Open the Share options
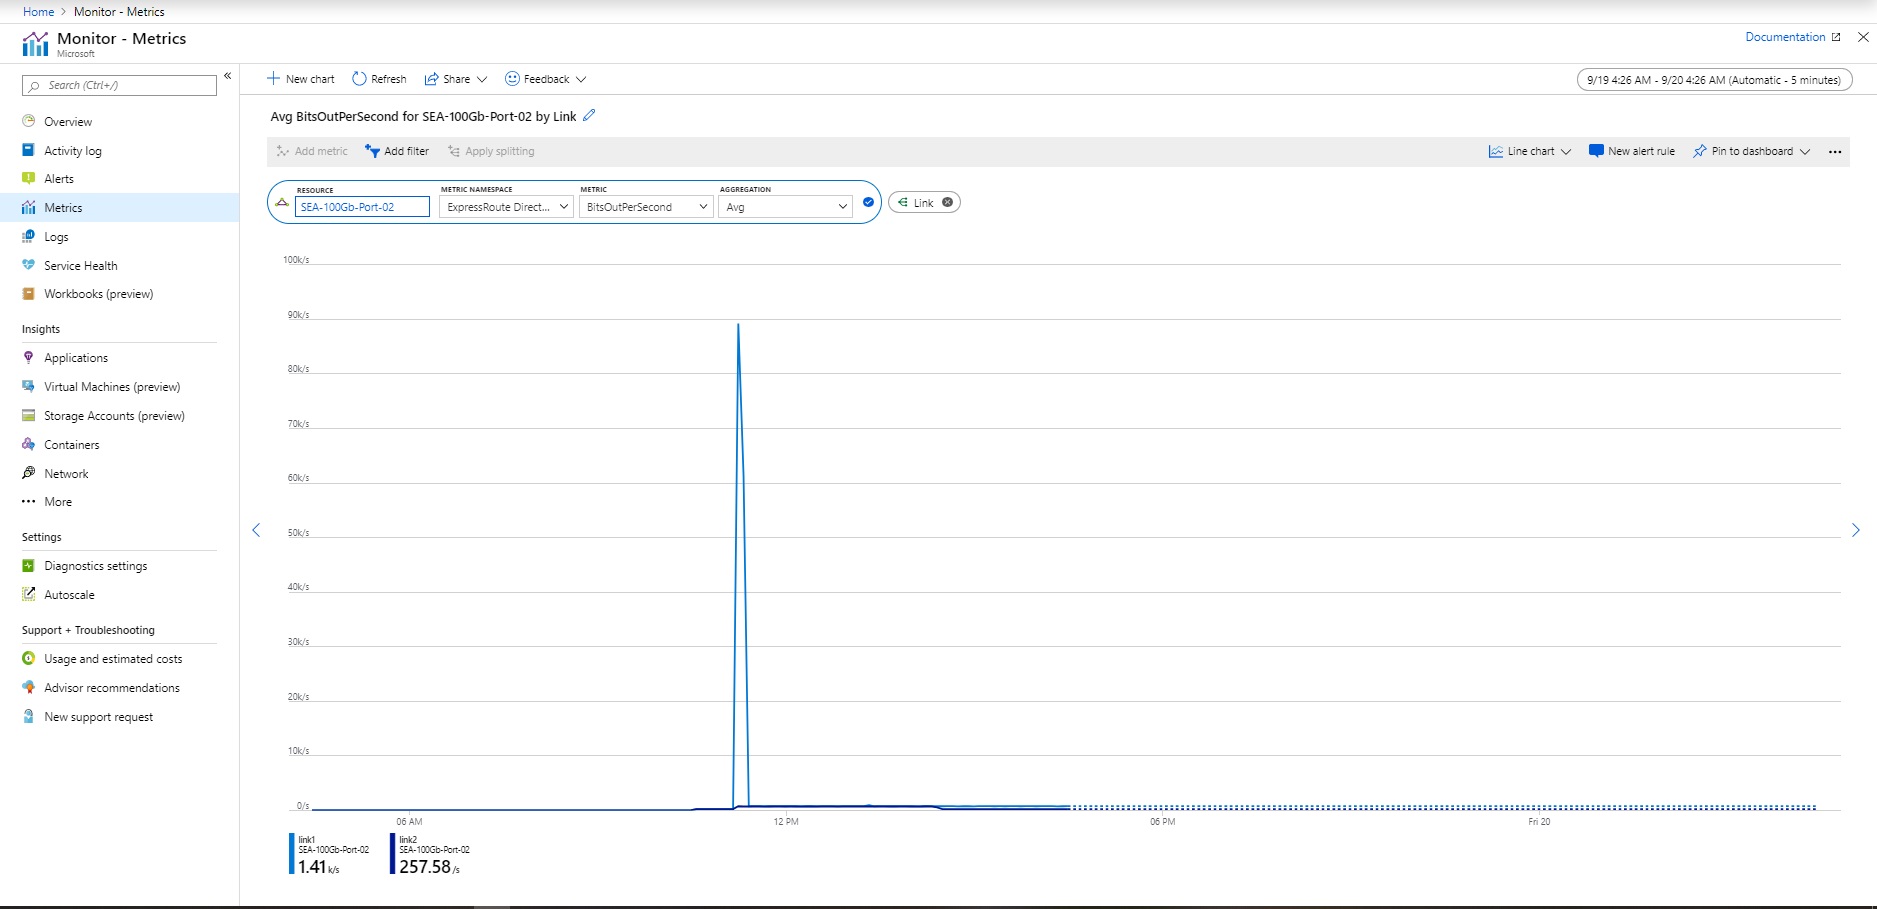 (455, 78)
